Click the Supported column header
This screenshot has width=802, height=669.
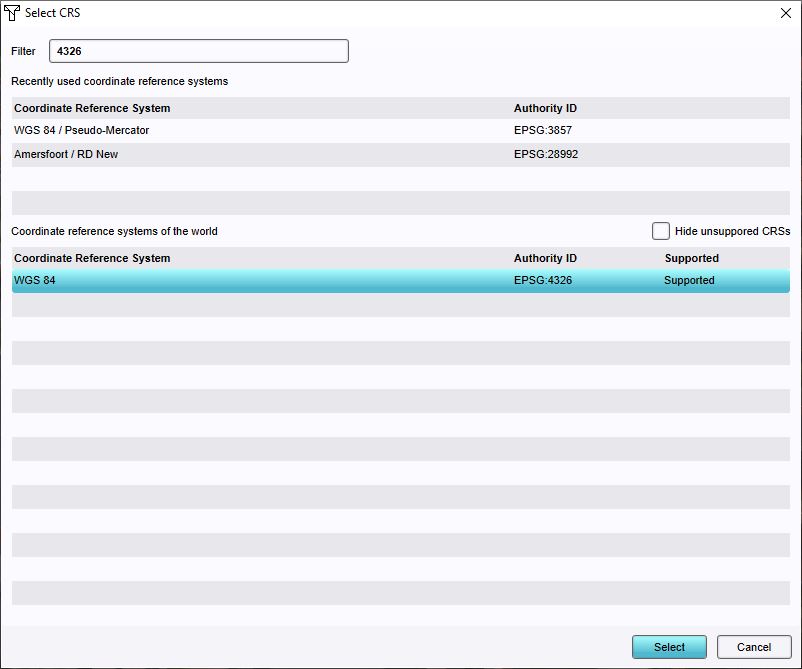click(x=691, y=258)
